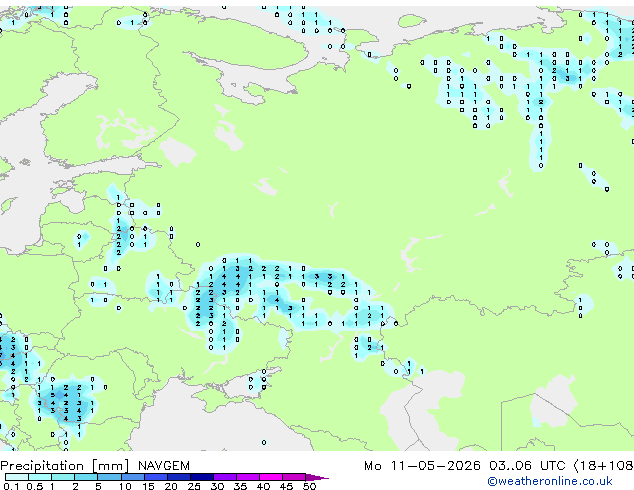Click the 'Precipitation [mm]' title text

65,466
